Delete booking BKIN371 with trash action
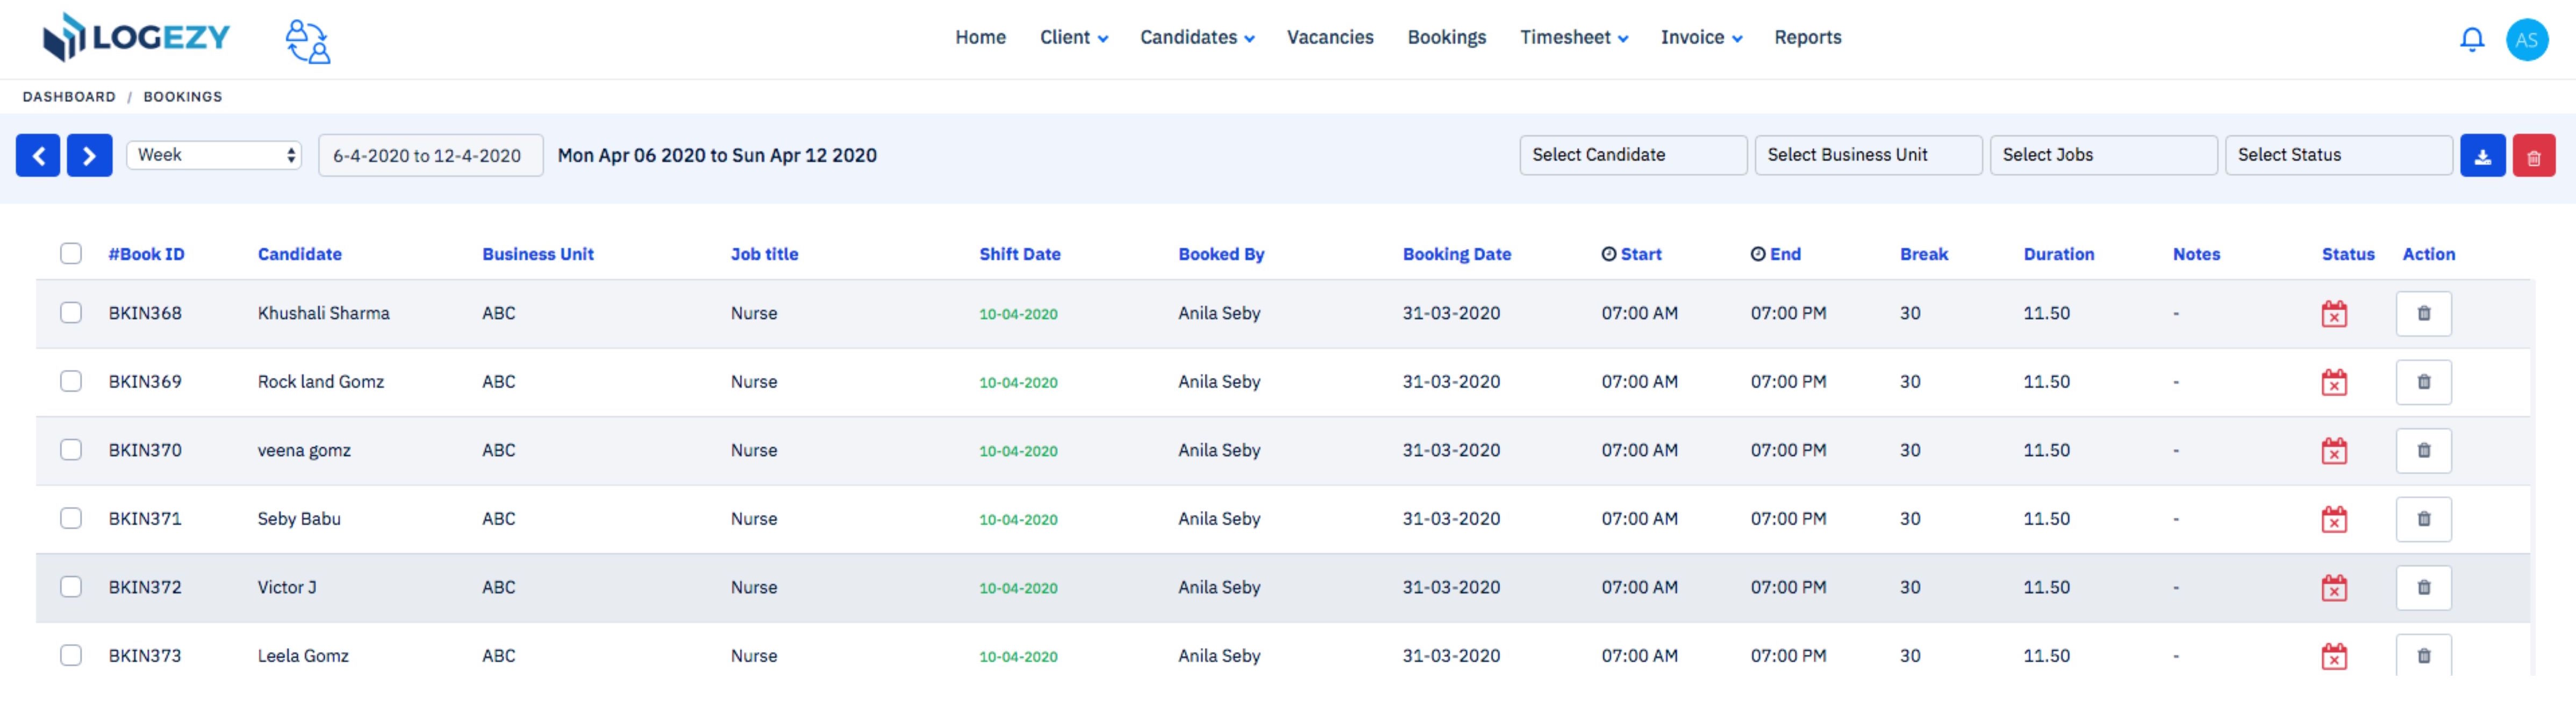This screenshot has width=2576, height=702. coord(2423,519)
